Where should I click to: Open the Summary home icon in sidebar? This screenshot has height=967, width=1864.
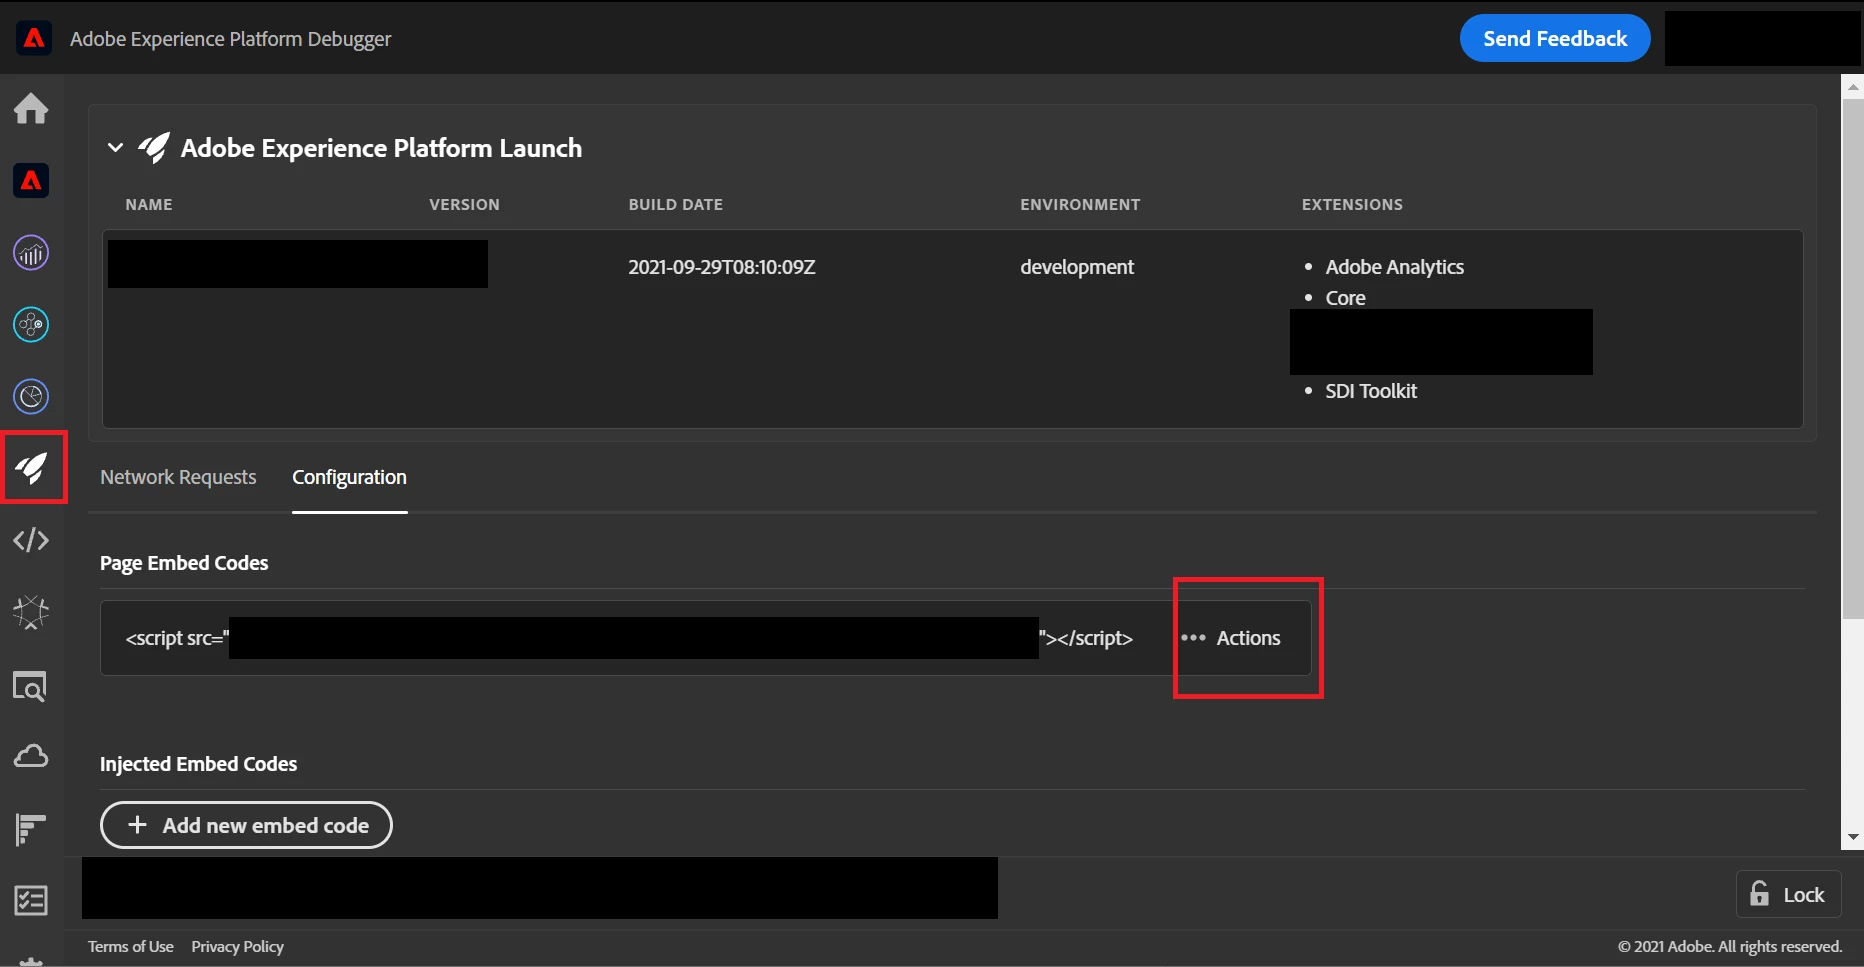31,108
